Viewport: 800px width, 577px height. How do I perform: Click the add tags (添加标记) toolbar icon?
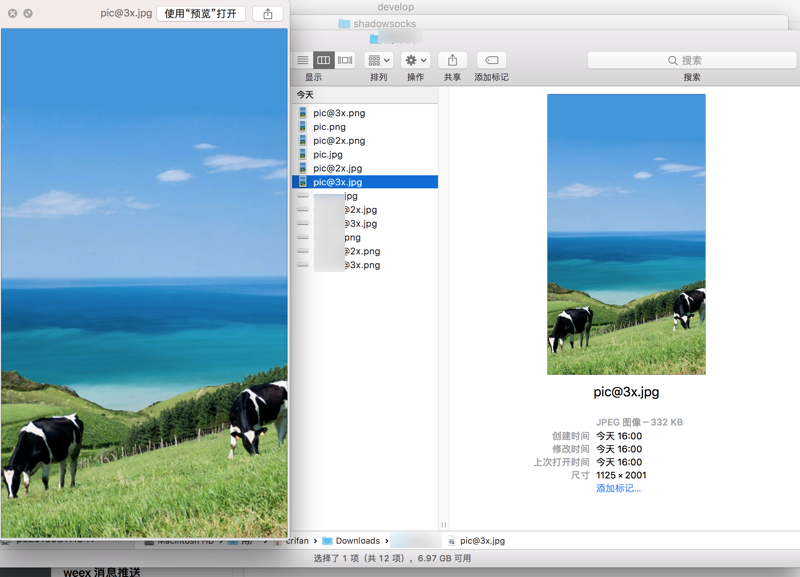(491, 60)
